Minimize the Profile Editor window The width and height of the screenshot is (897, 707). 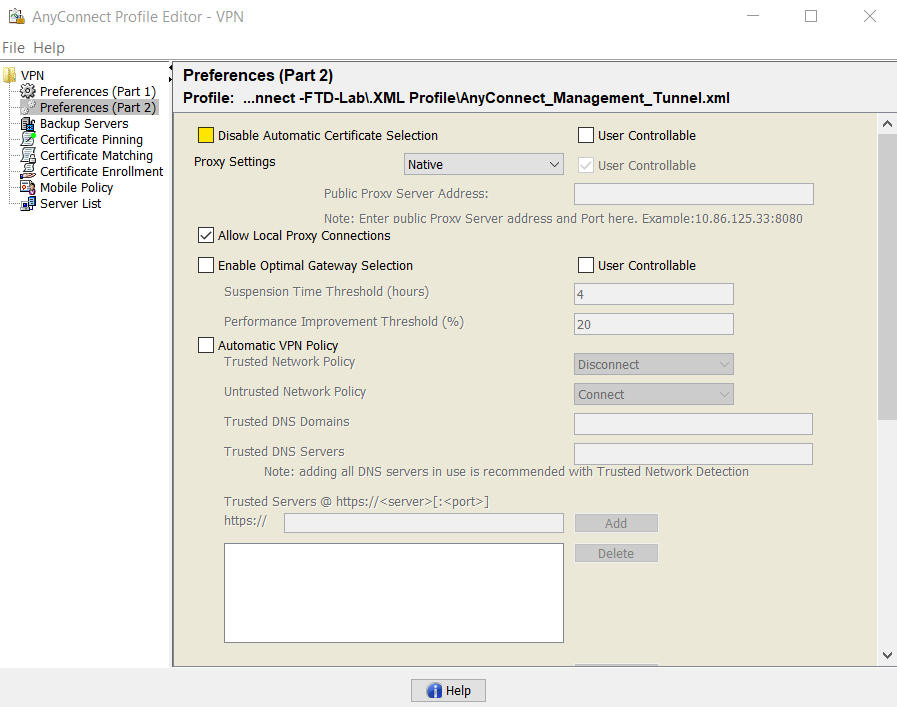point(753,16)
